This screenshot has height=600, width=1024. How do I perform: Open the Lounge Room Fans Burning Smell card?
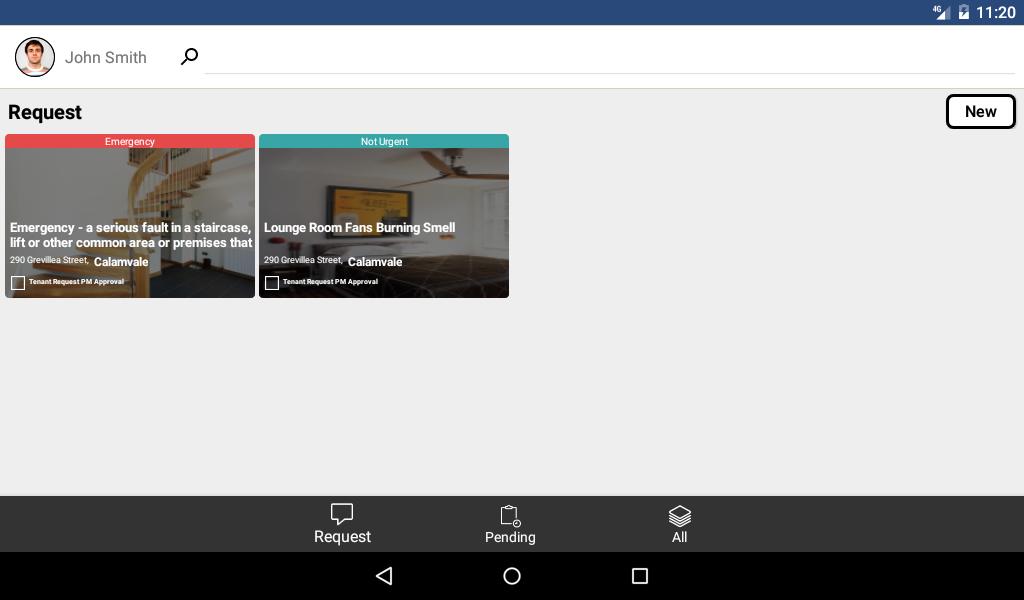point(384,216)
